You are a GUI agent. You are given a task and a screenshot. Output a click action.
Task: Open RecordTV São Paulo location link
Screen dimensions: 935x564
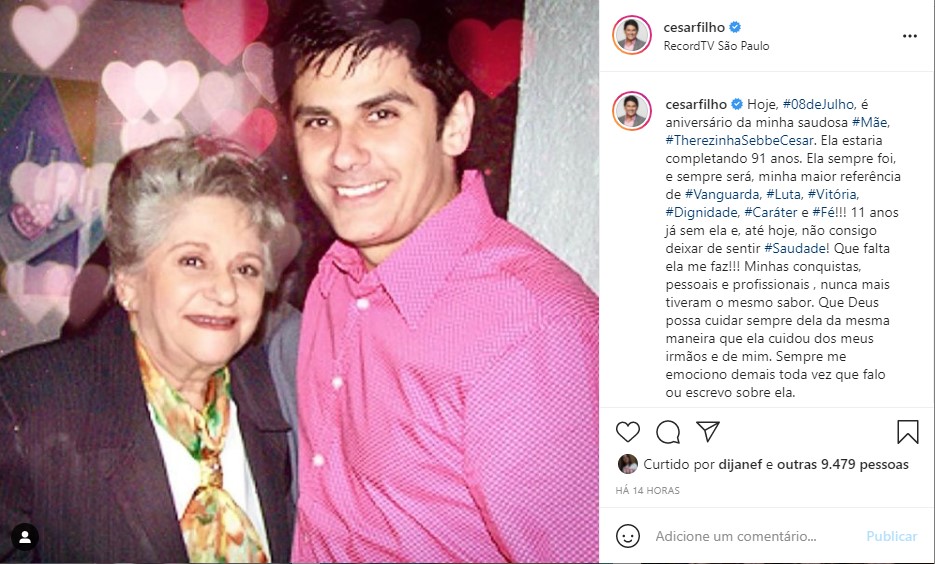click(x=716, y=46)
